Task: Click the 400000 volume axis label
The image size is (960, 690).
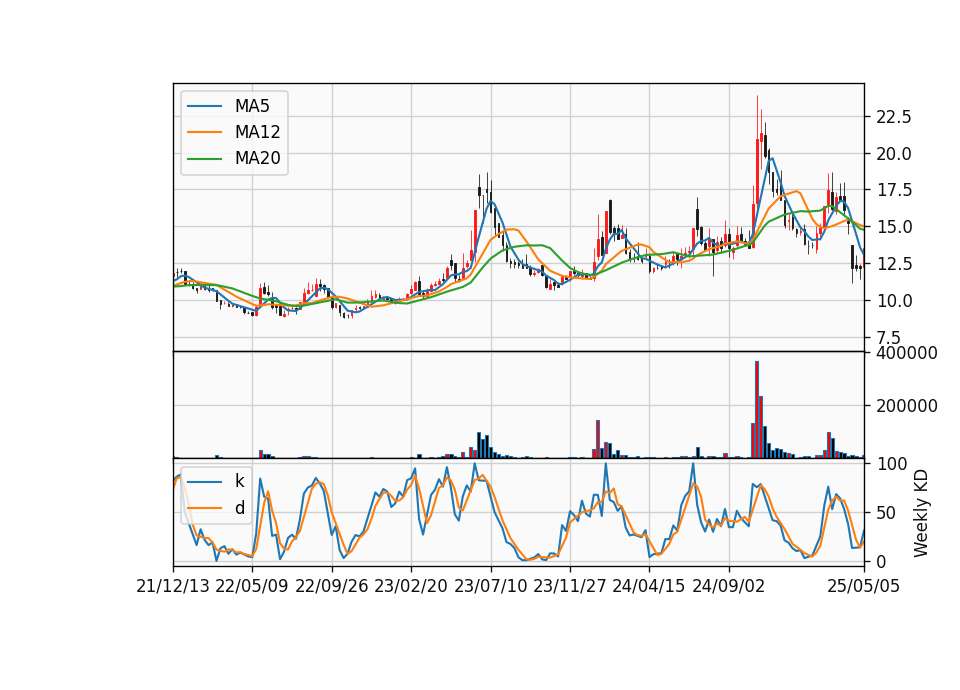Action: coord(907,353)
